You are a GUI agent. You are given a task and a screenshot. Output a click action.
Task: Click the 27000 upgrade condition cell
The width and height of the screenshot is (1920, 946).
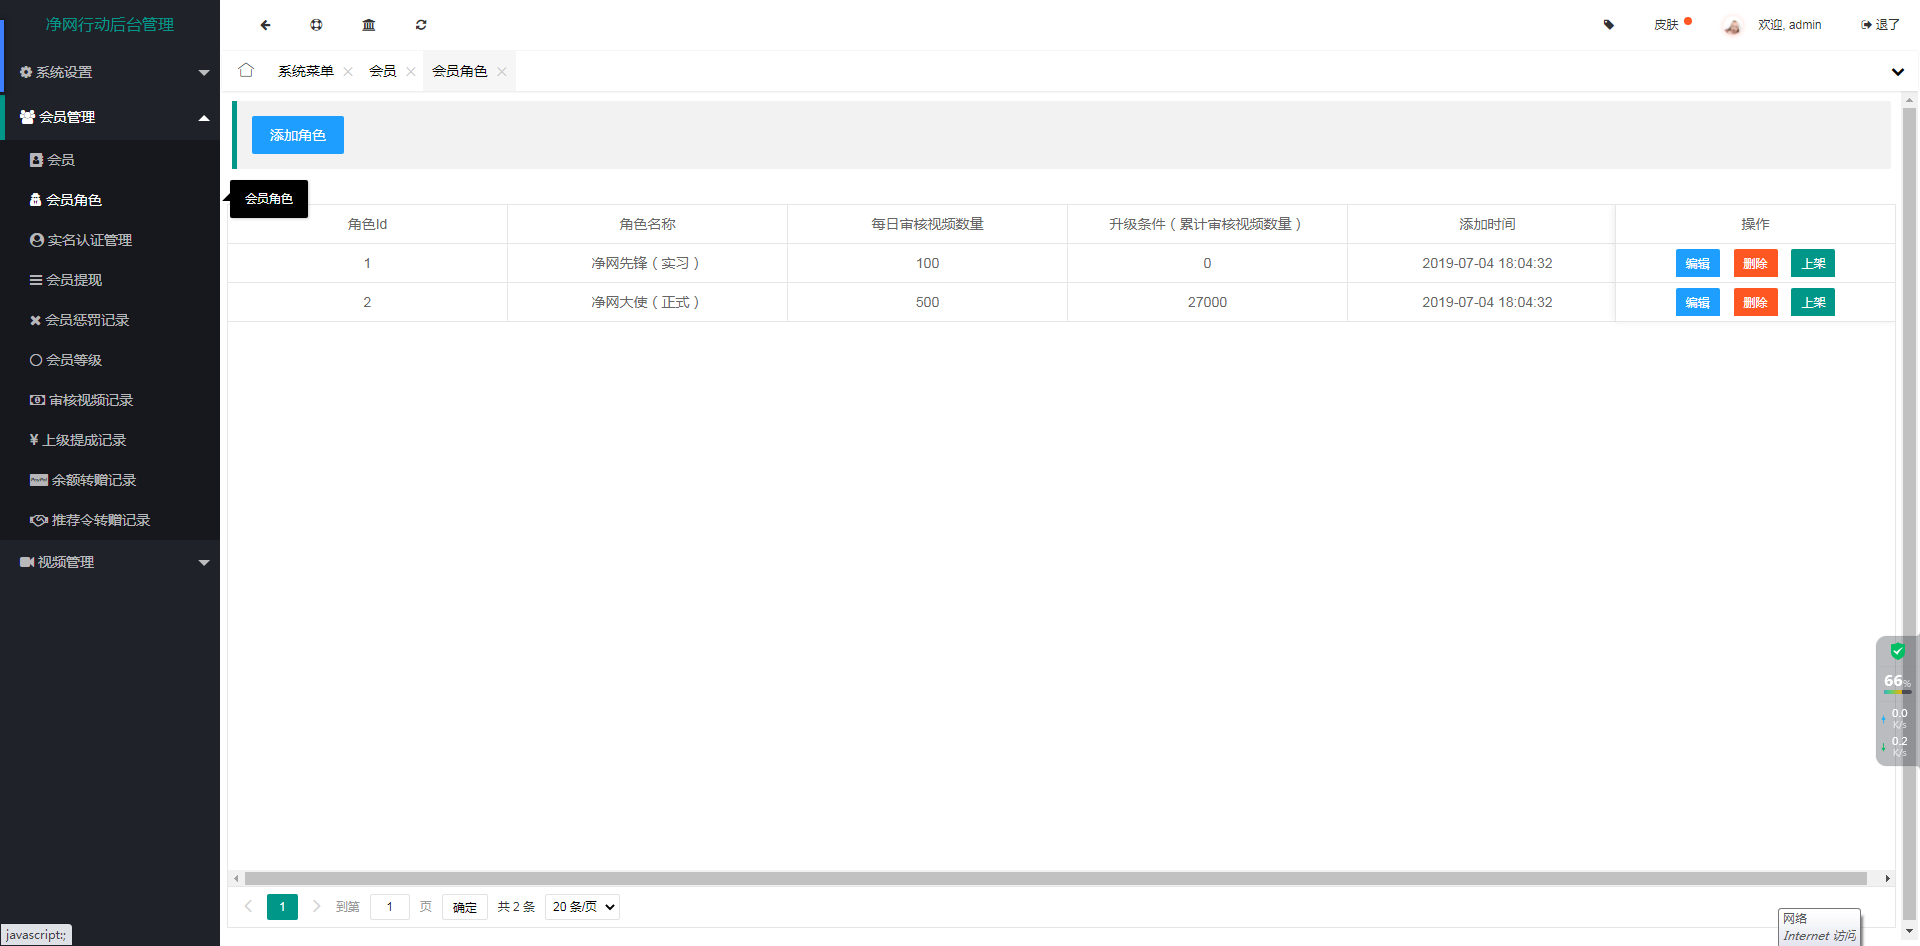point(1207,302)
